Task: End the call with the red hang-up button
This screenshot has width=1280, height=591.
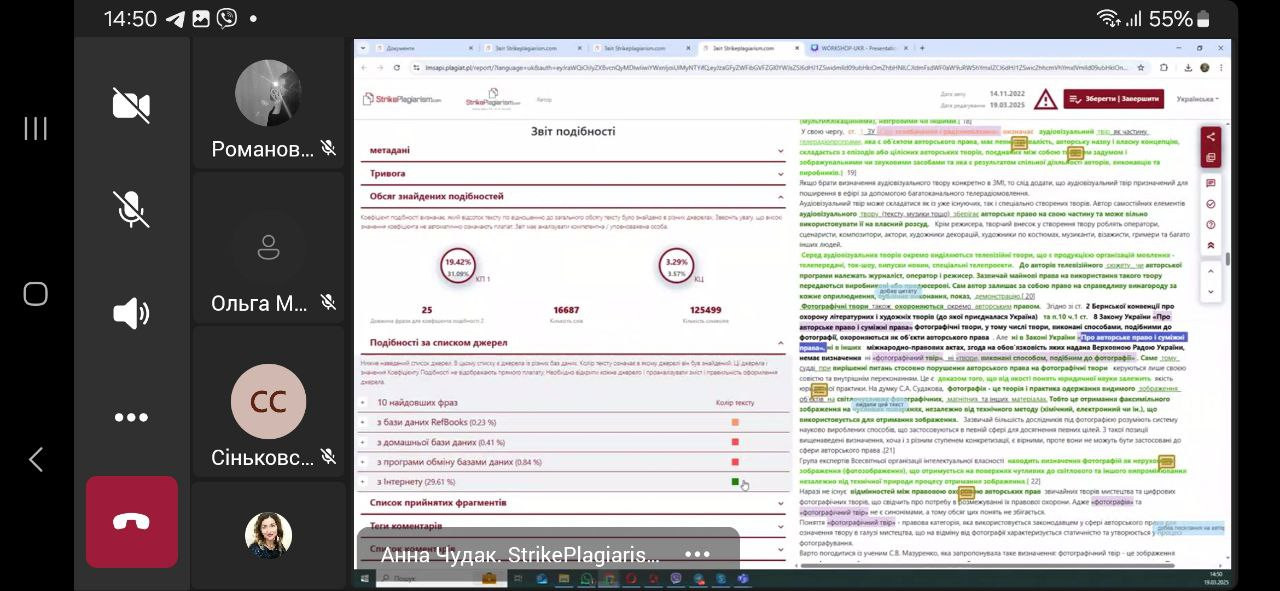Action: (x=132, y=521)
